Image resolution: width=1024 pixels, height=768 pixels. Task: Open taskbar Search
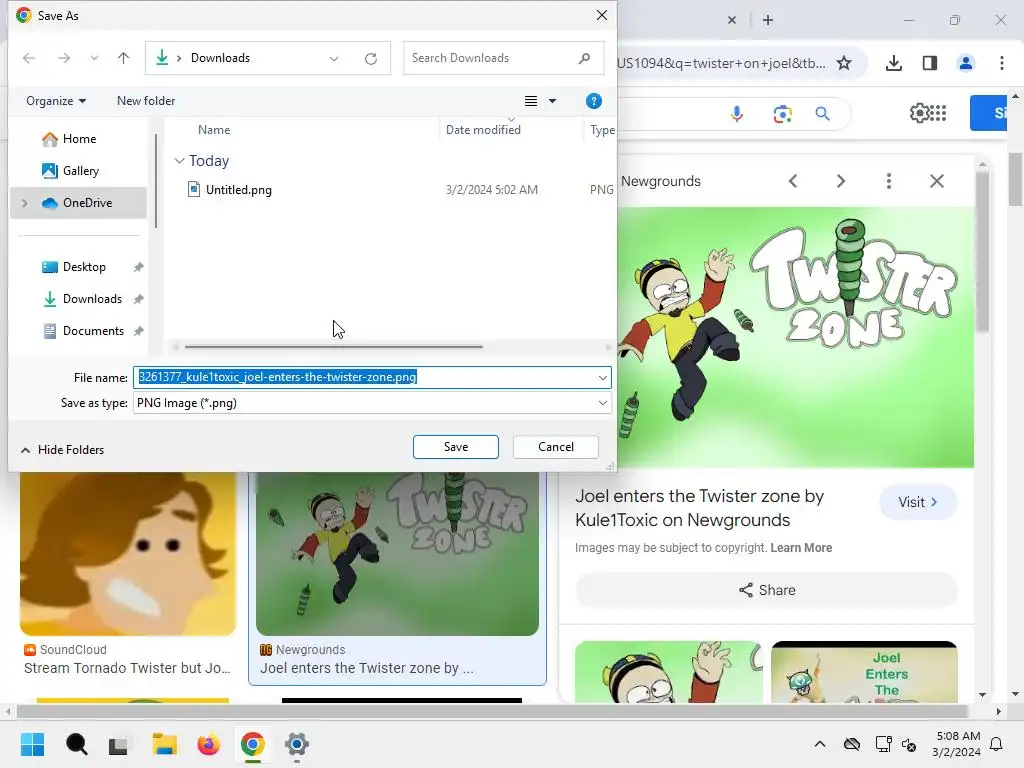(x=76, y=744)
